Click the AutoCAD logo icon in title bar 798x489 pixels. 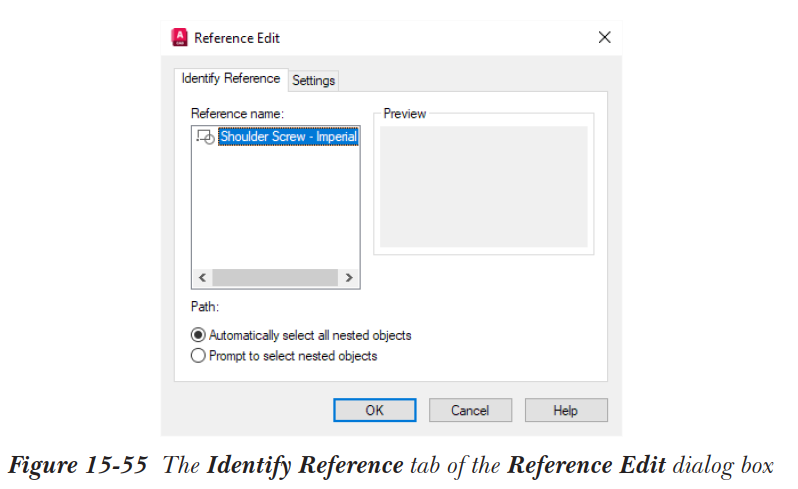179,38
